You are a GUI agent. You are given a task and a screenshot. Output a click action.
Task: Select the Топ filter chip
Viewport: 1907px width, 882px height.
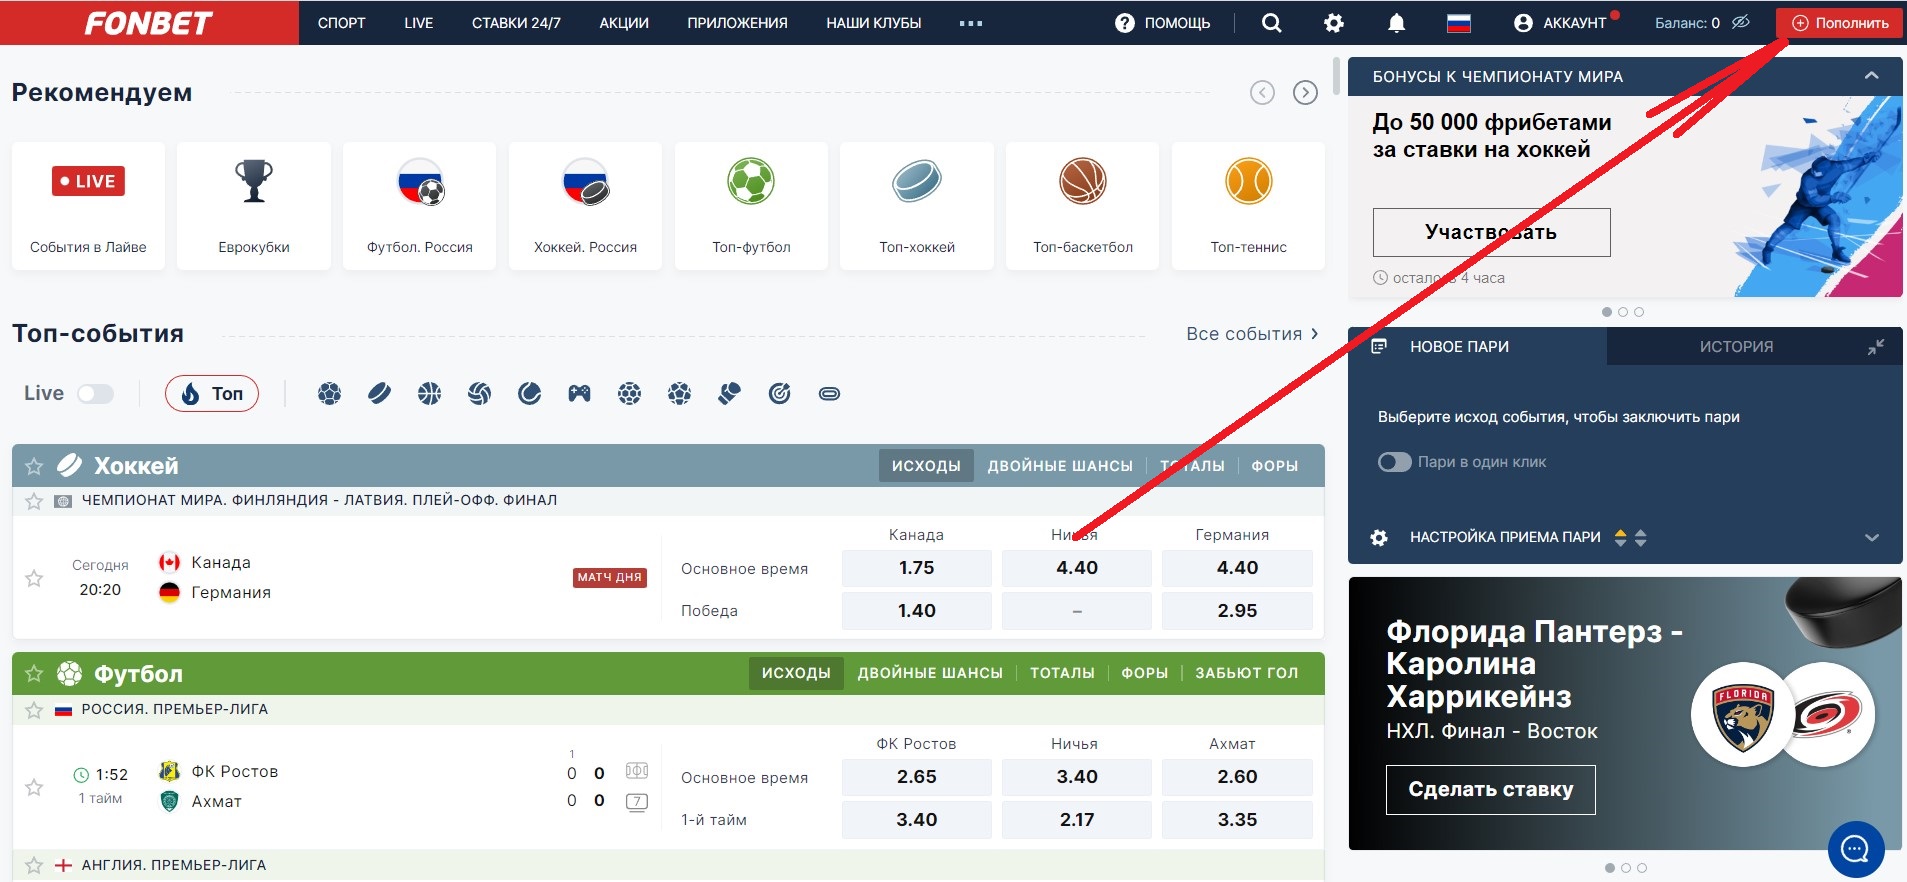[x=212, y=394]
